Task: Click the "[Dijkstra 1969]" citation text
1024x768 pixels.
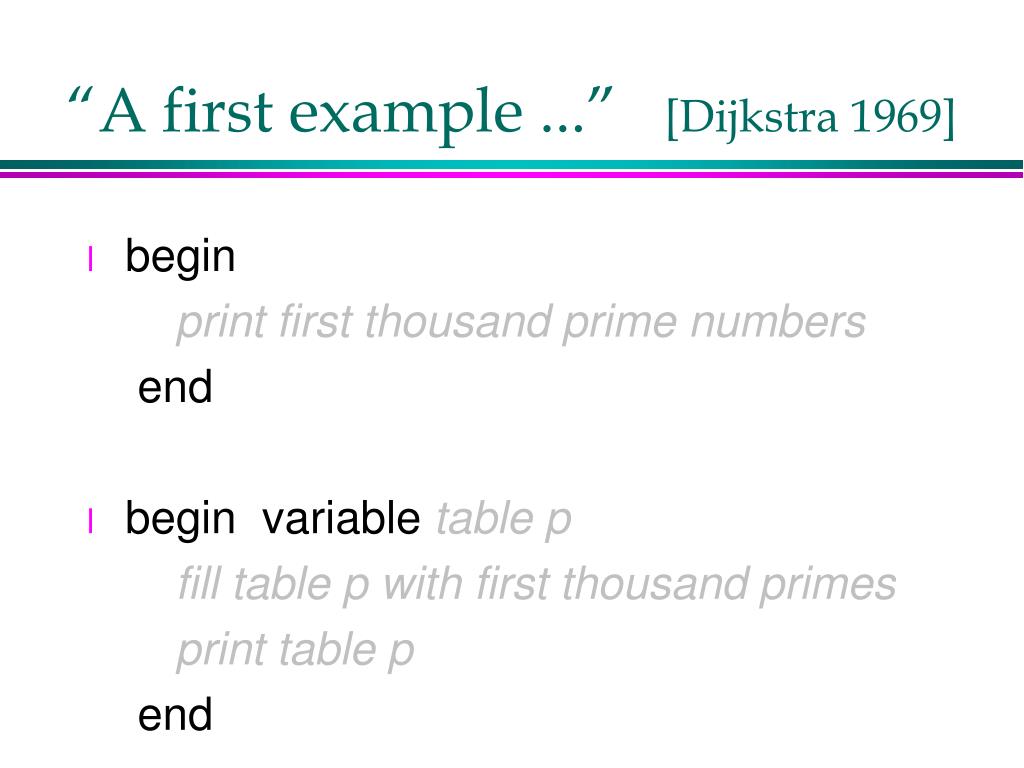Action: tap(810, 118)
